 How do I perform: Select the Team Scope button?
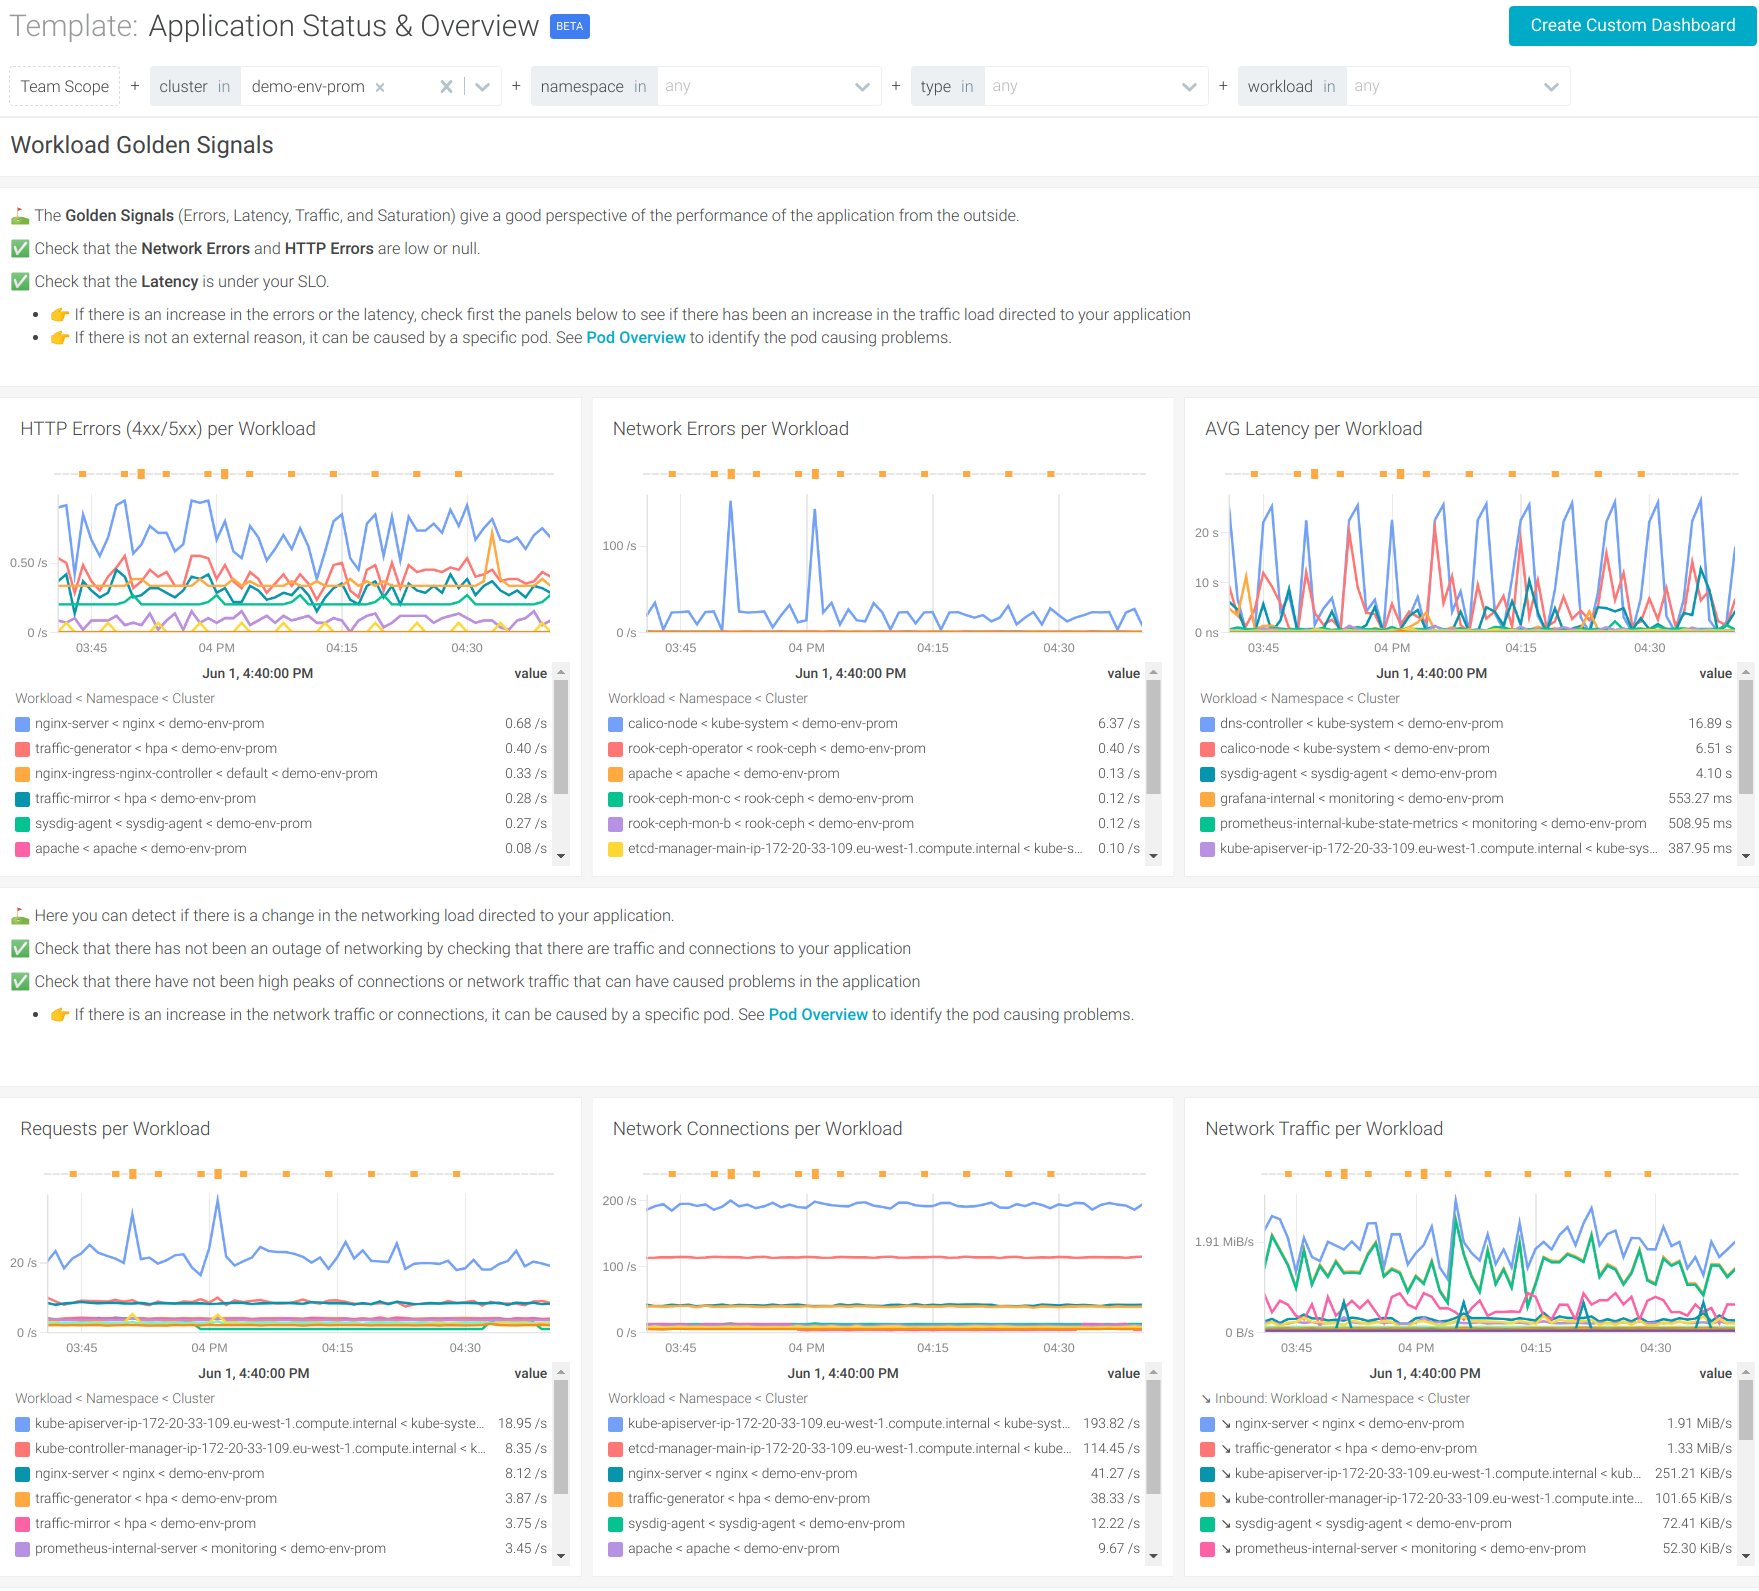coord(65,87)
